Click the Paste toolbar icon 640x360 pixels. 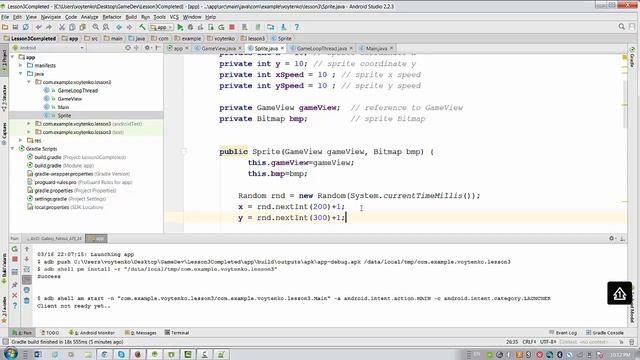click(82, 27)
